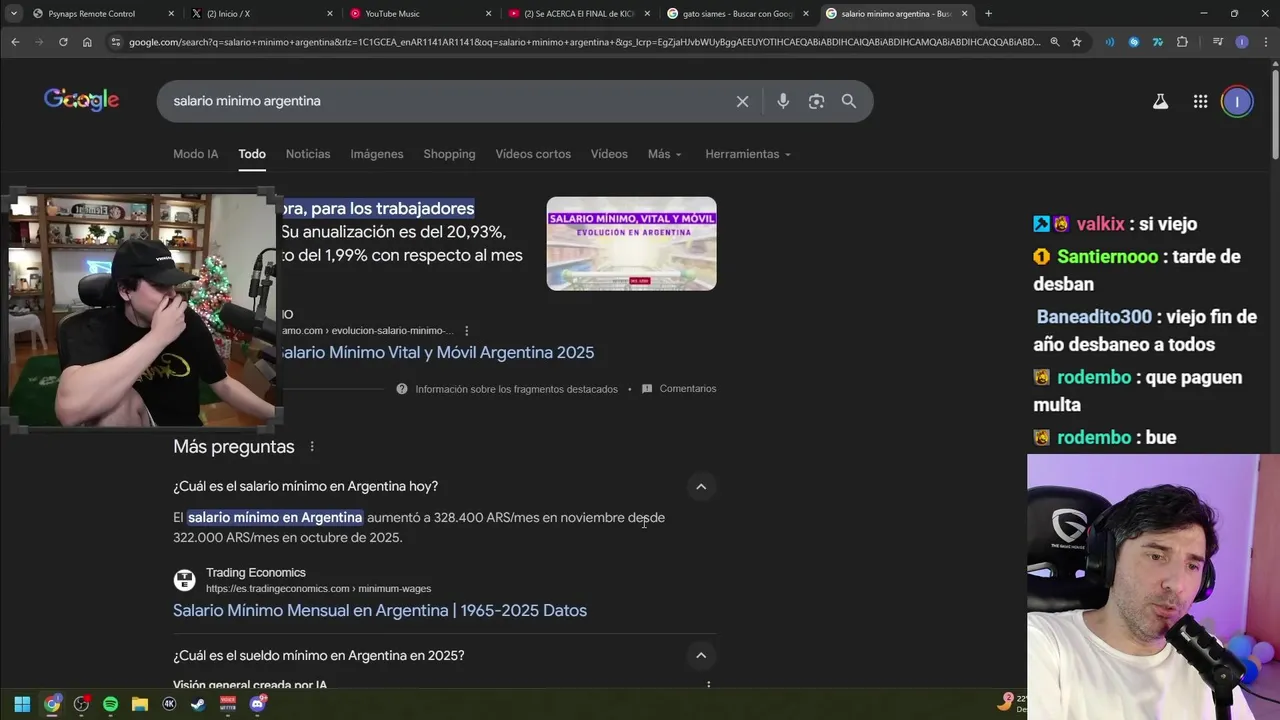This screenshot has height=720, width=1280.
Task: Switch to the Inicio / X browser tab
Action: pyautogui.click(x=262, y=13)
